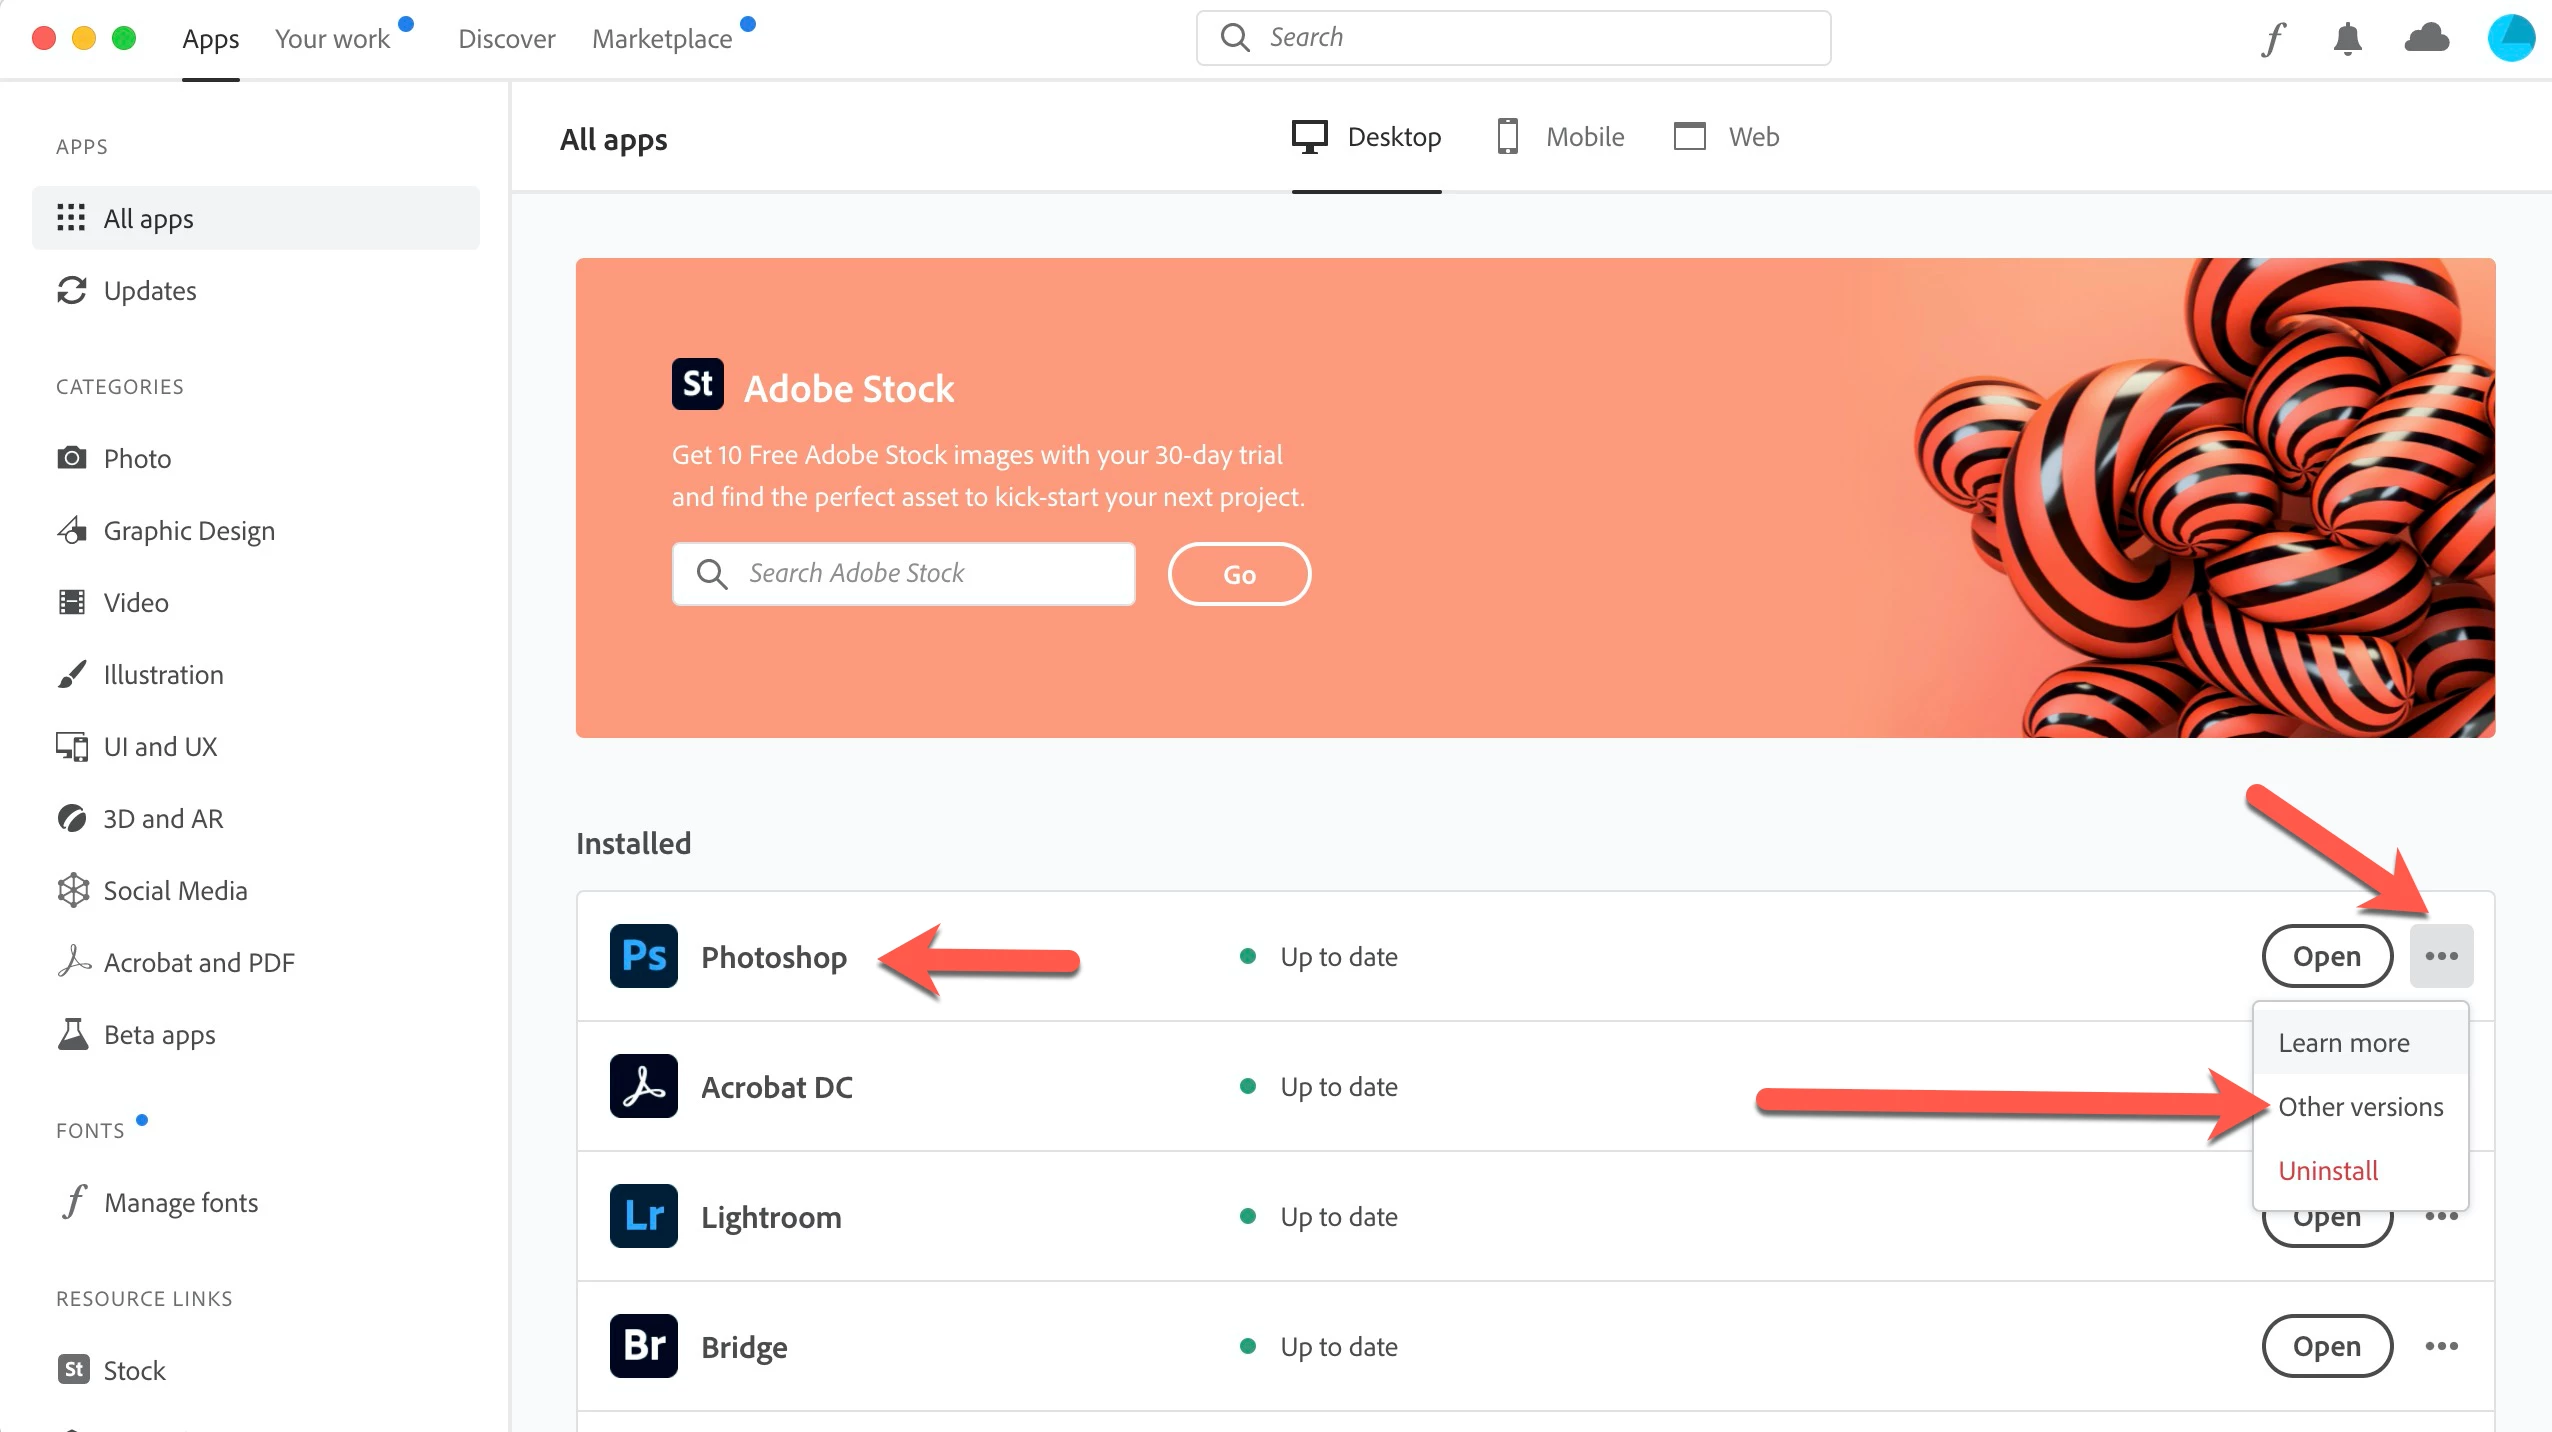Open the user profile avatar
Screen dimensions: 2552x1432
[x=2510, y=39]
